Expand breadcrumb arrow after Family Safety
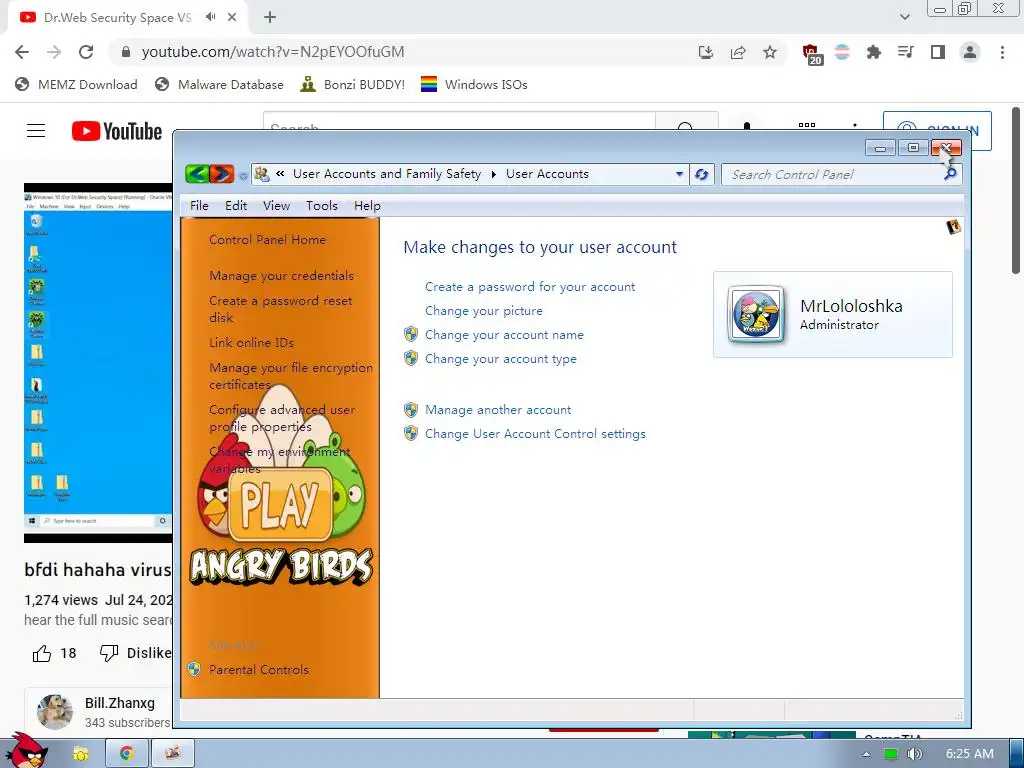The image size is (1024, 768). [x=494, y=174]
